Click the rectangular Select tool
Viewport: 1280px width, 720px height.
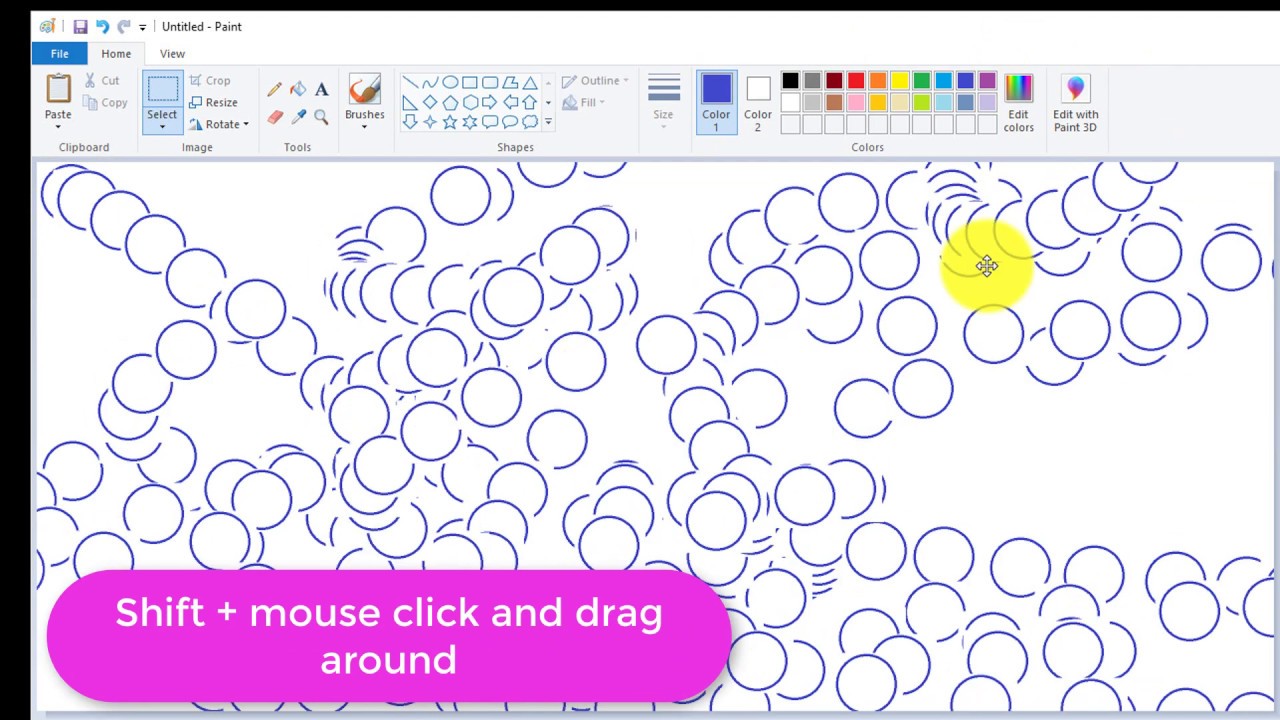[162, 89]
